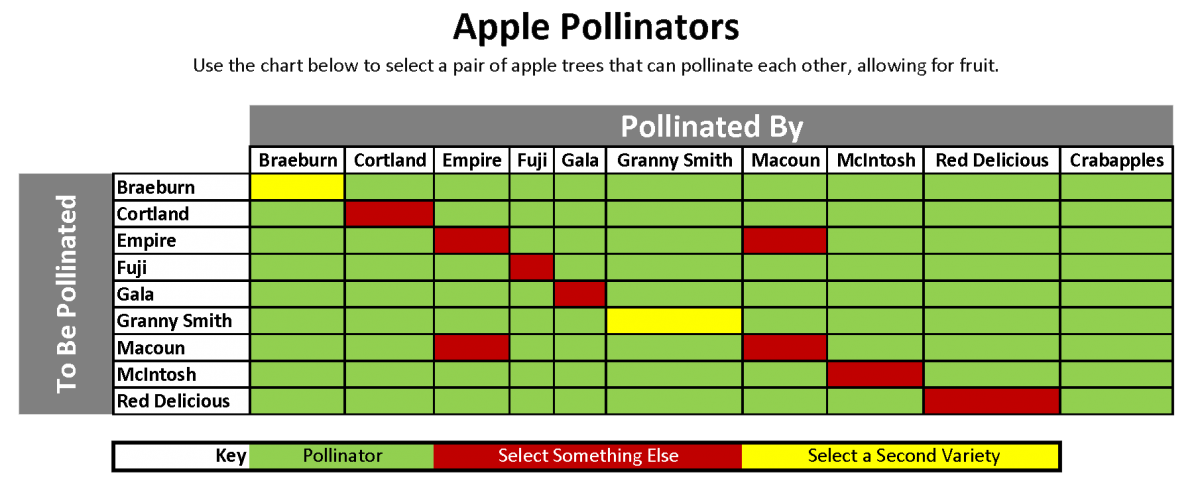
Task: Click red Macoun row cell under Empire
Action: tap(471, 348)
